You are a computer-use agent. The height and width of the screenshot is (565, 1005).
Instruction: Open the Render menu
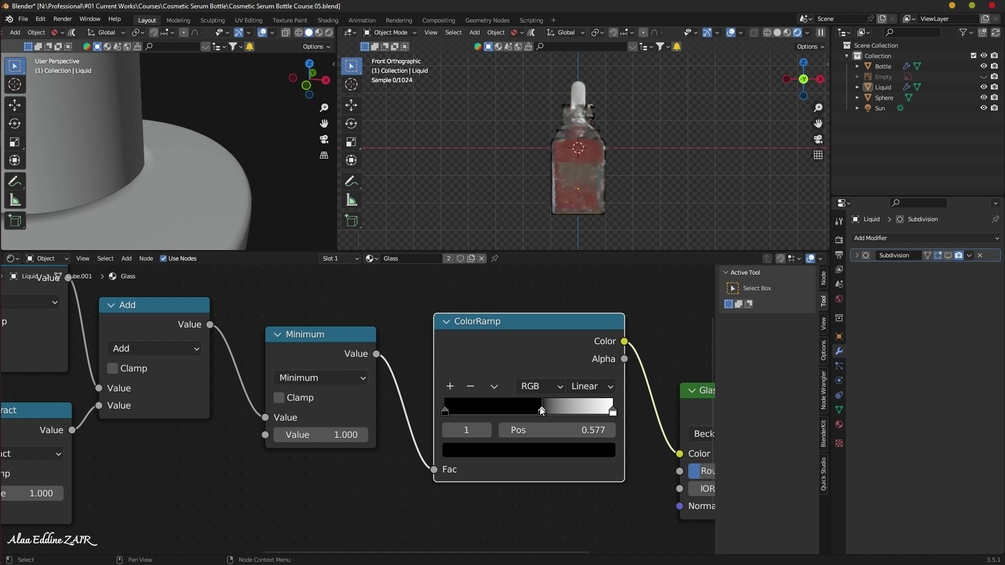(62, 19)
